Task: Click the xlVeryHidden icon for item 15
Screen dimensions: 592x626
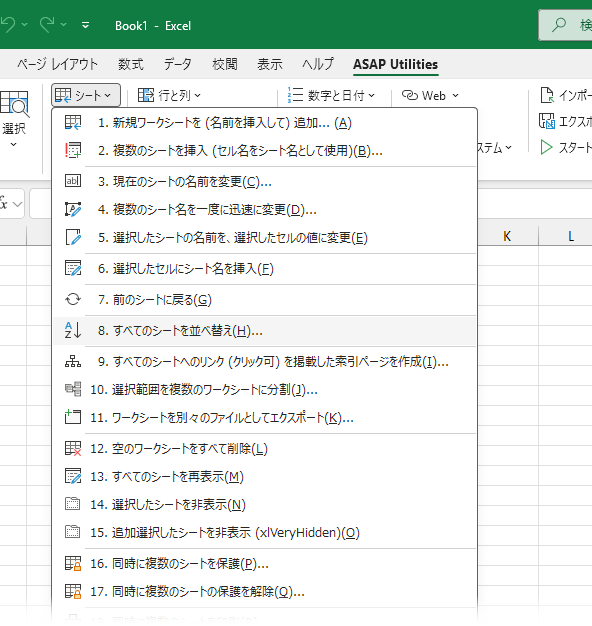Action: point(73,532)
